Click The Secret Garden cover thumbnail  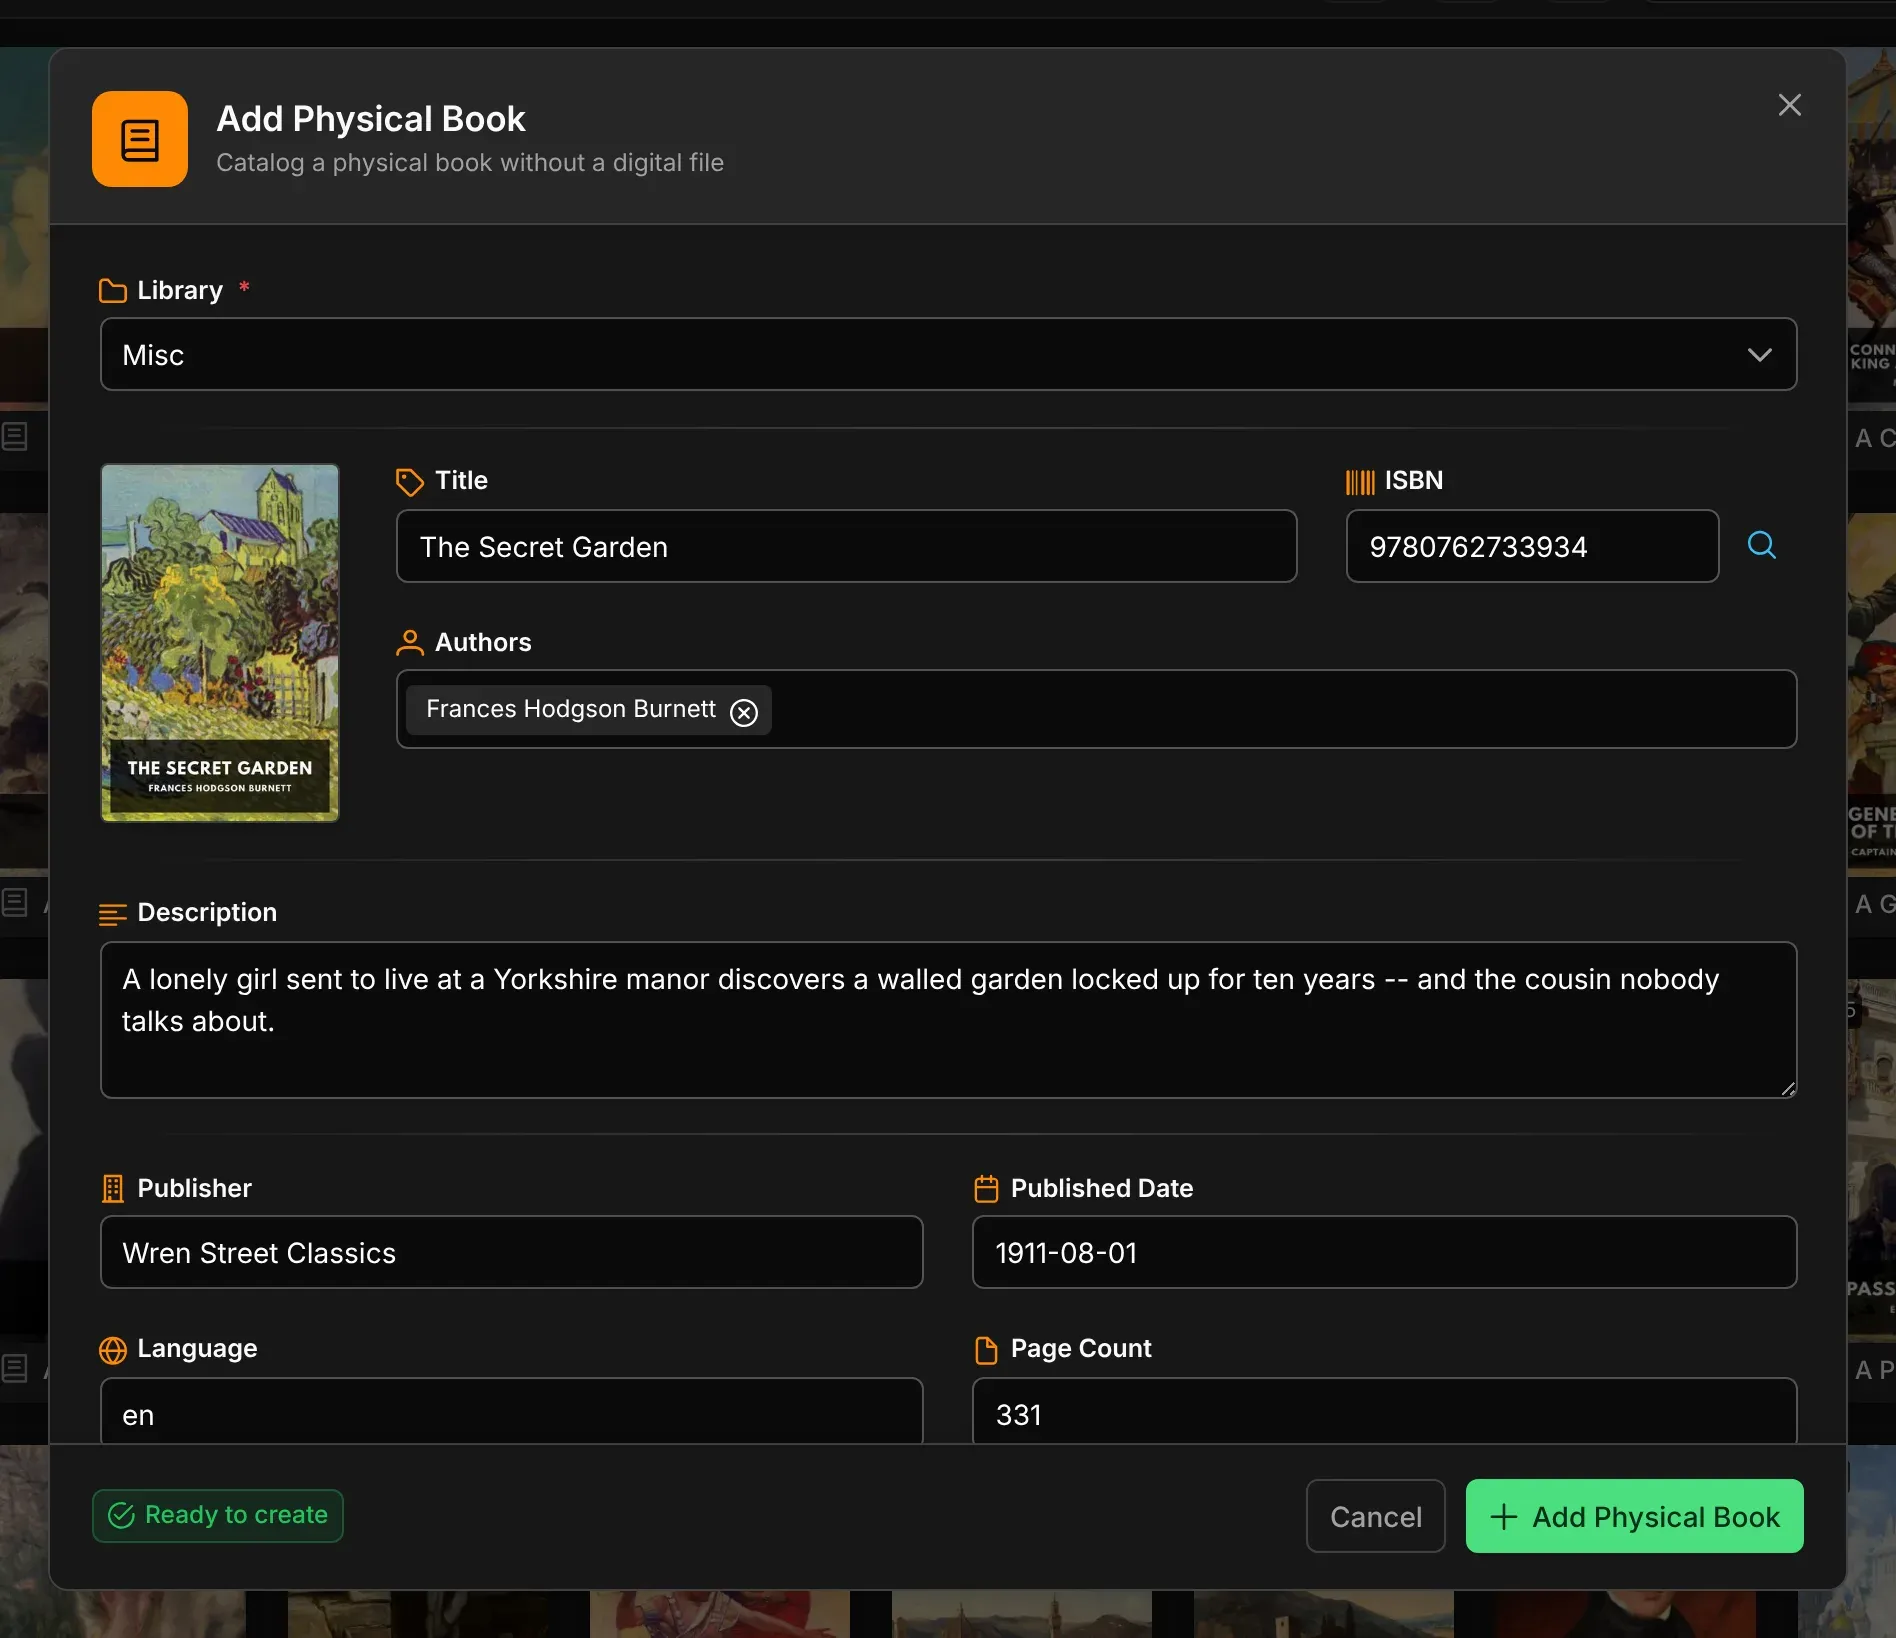tap(220, 643)
